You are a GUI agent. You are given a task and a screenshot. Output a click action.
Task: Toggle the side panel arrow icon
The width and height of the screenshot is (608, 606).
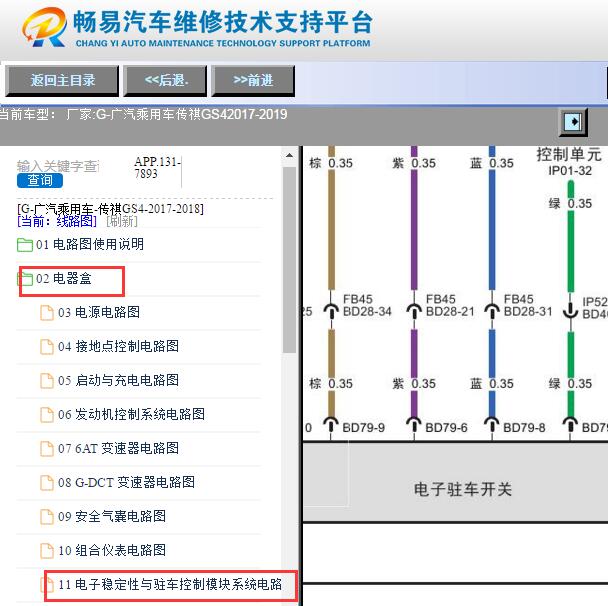pos(573,122)
